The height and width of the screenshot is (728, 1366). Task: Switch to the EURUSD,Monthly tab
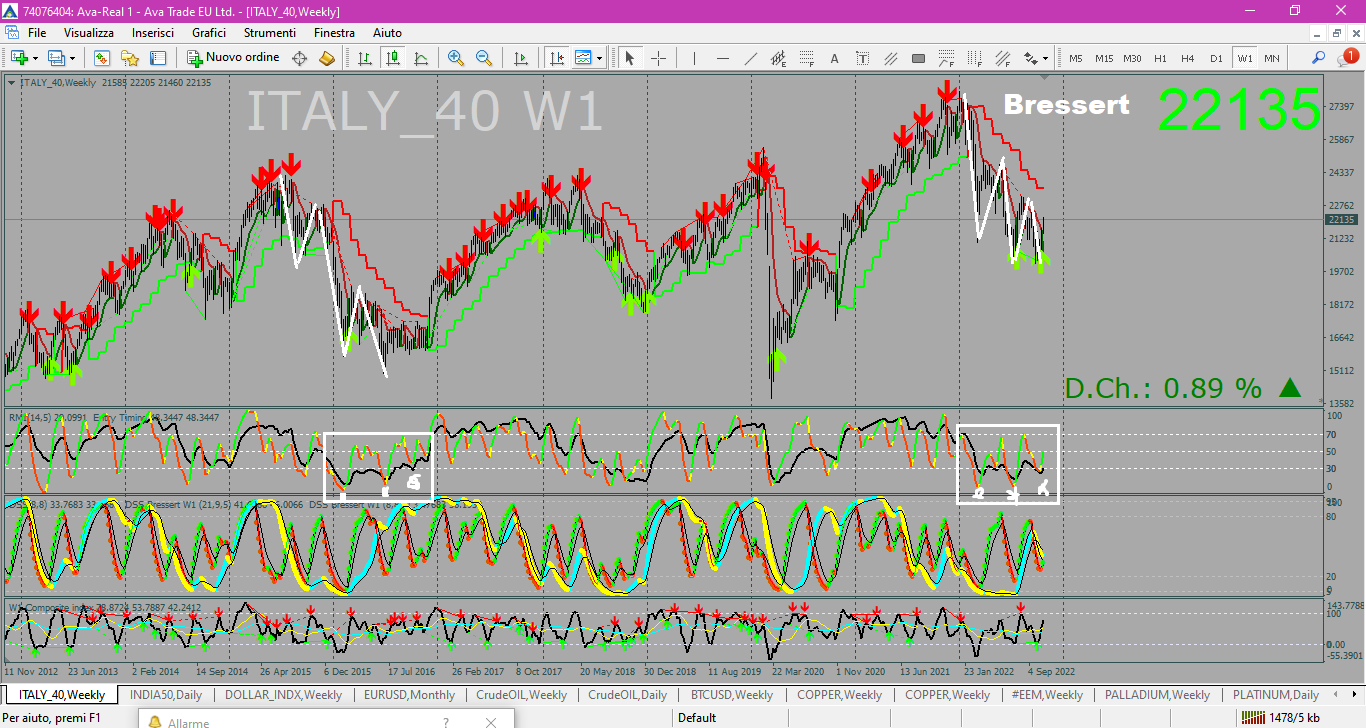[x=409, y=694]
